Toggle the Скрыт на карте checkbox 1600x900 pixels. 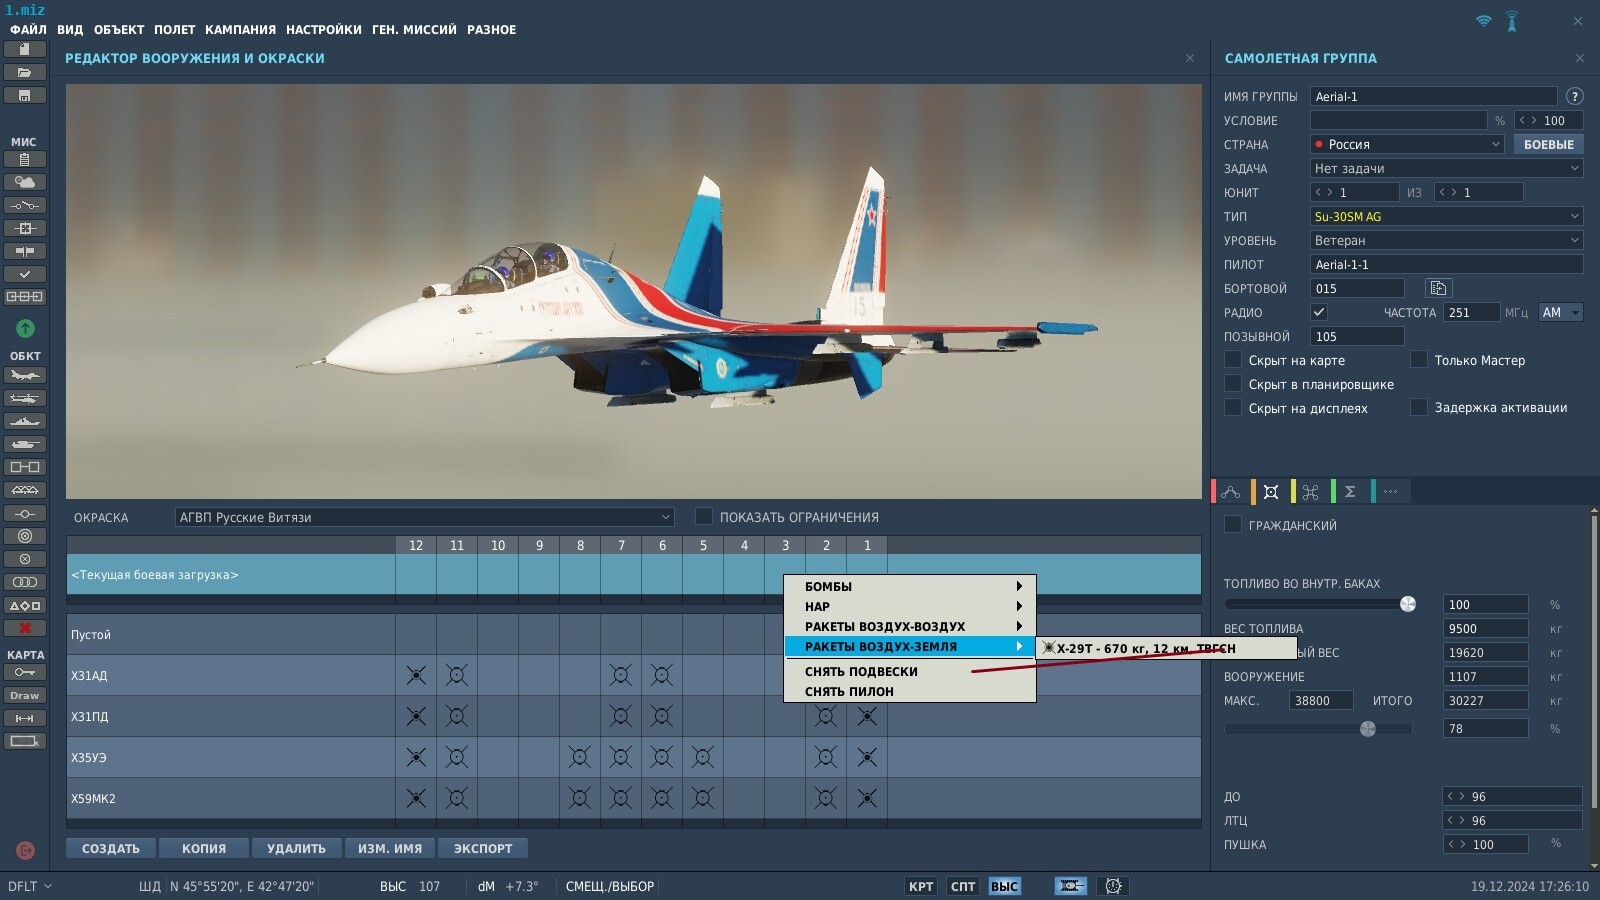[1233, 360]
